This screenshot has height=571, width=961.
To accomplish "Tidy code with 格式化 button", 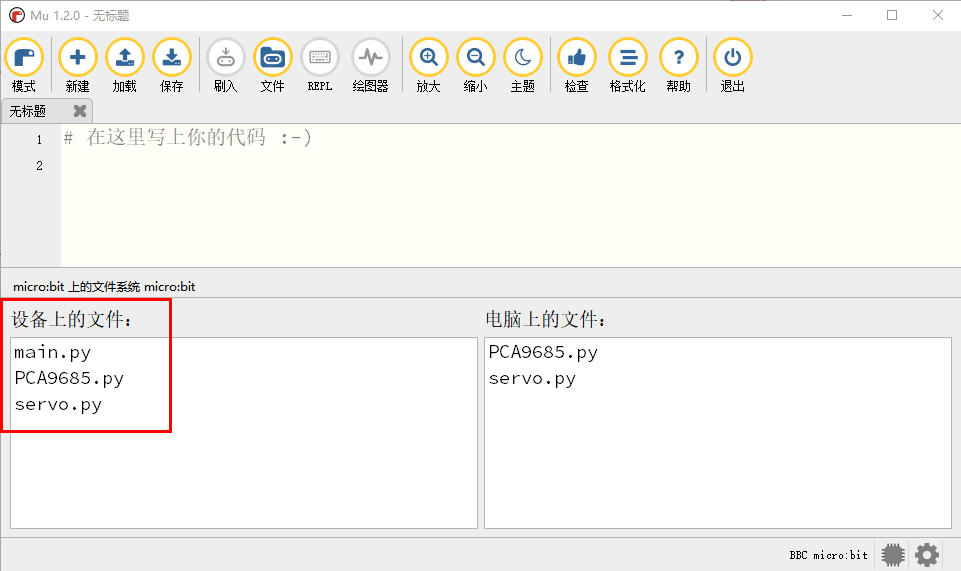I will tap(628, 65).
